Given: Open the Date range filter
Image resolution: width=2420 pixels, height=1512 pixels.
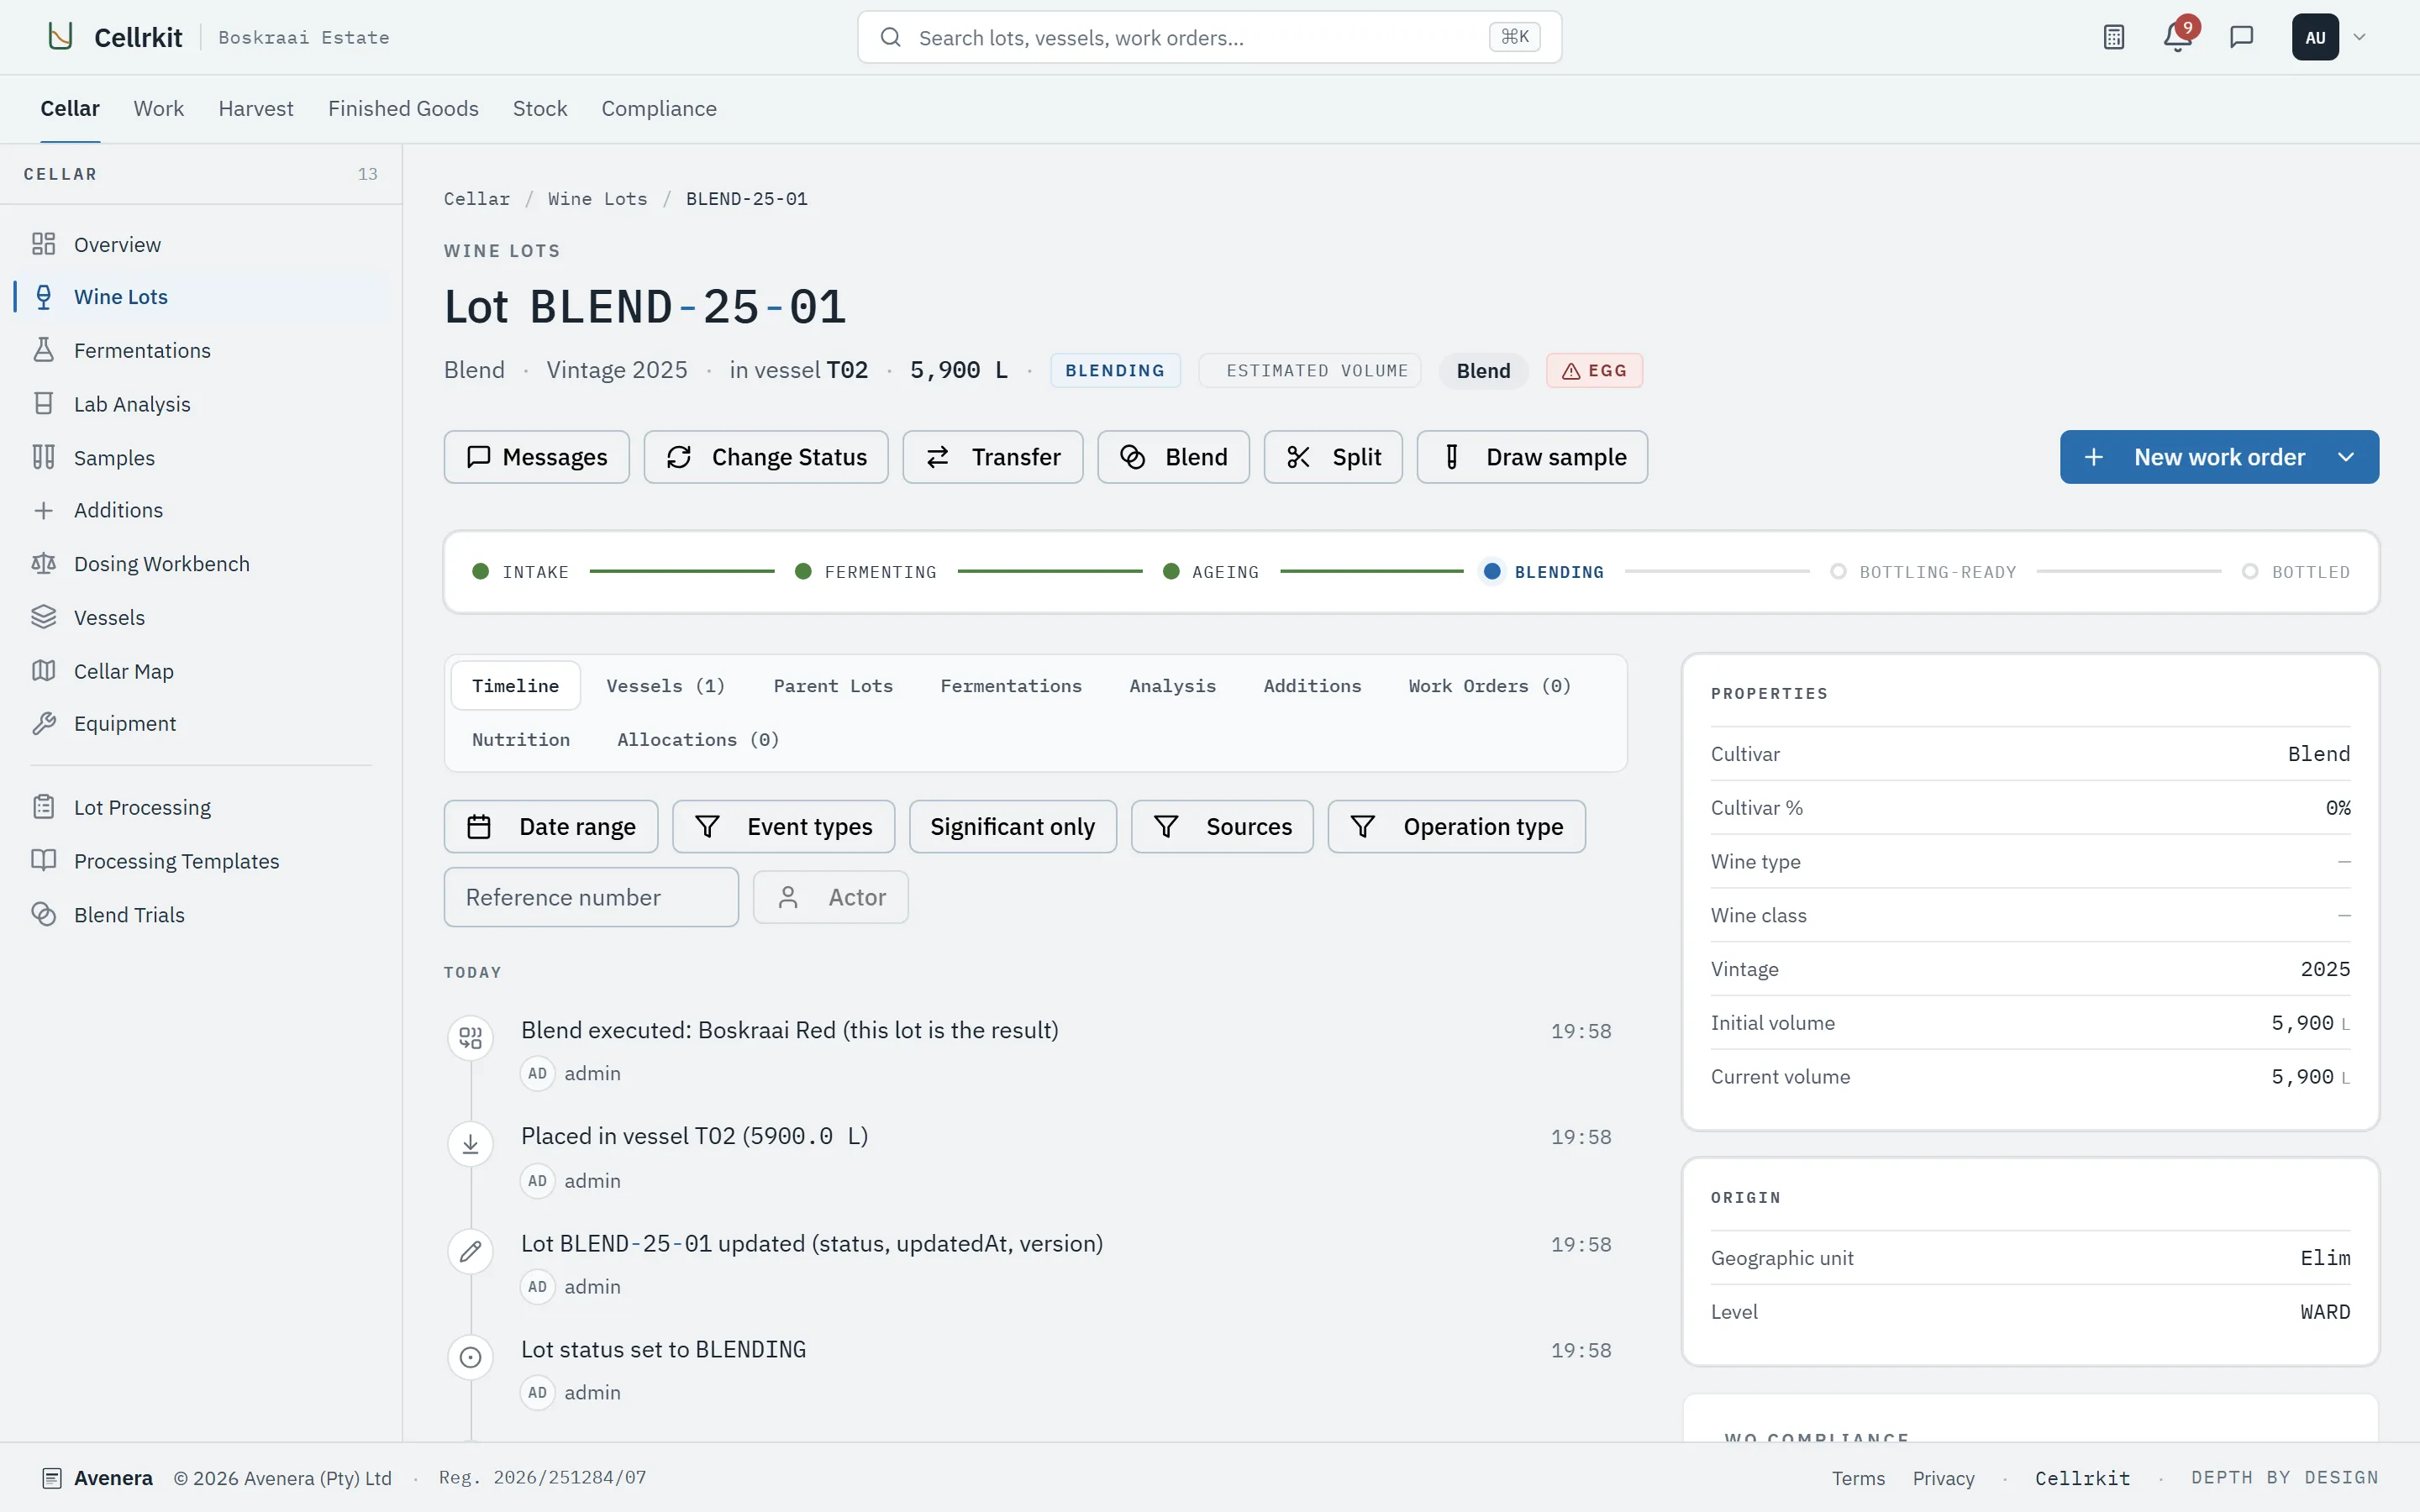Looking at the screenshot, I should pyautogui.click(x=551, y=827).
